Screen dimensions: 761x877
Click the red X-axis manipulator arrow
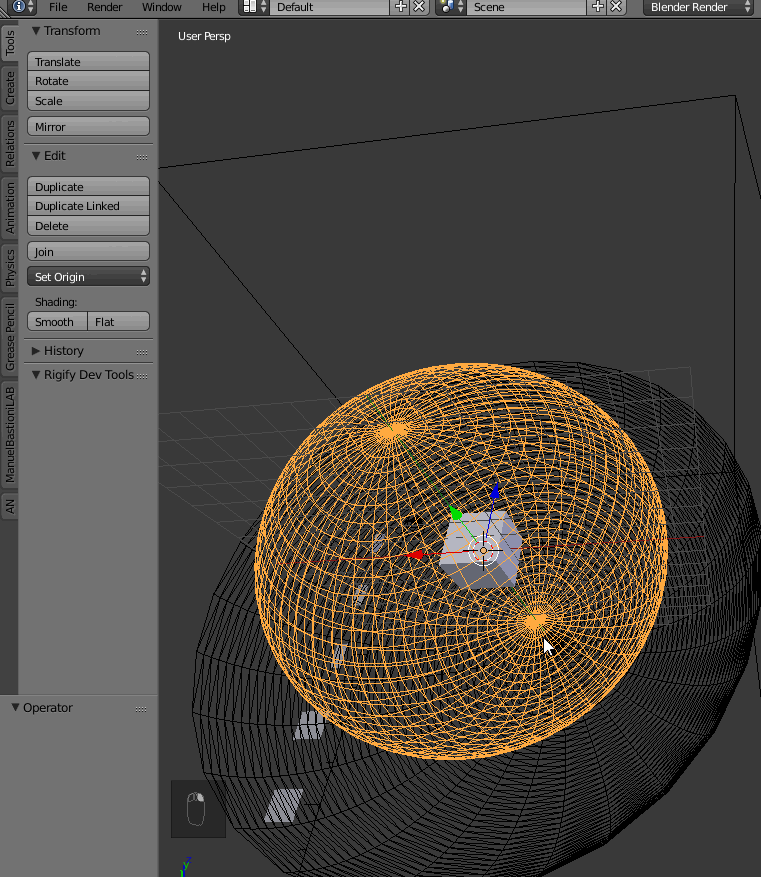[414, 555]
